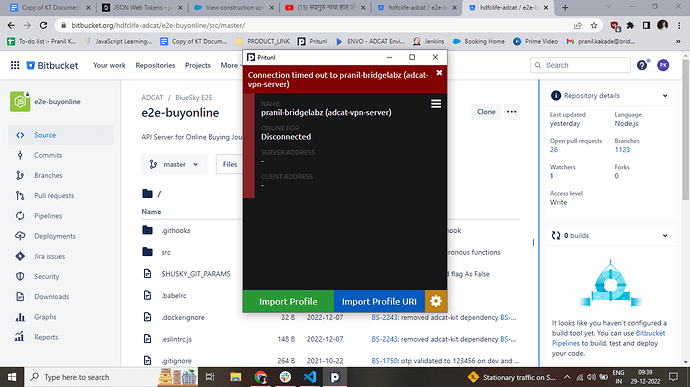The image size is (690, 387).
Task: Open Pipelines in the sidebar
Action: [48, 216]
